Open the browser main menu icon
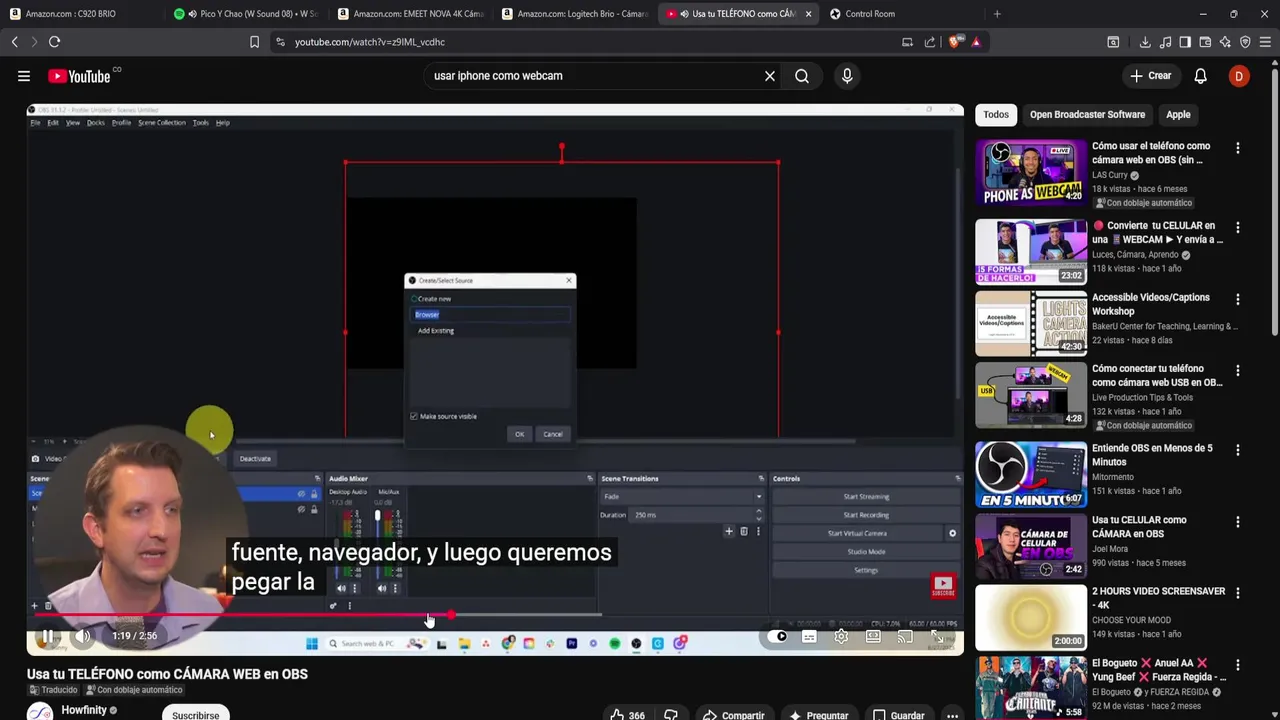 click(1265, 42)
